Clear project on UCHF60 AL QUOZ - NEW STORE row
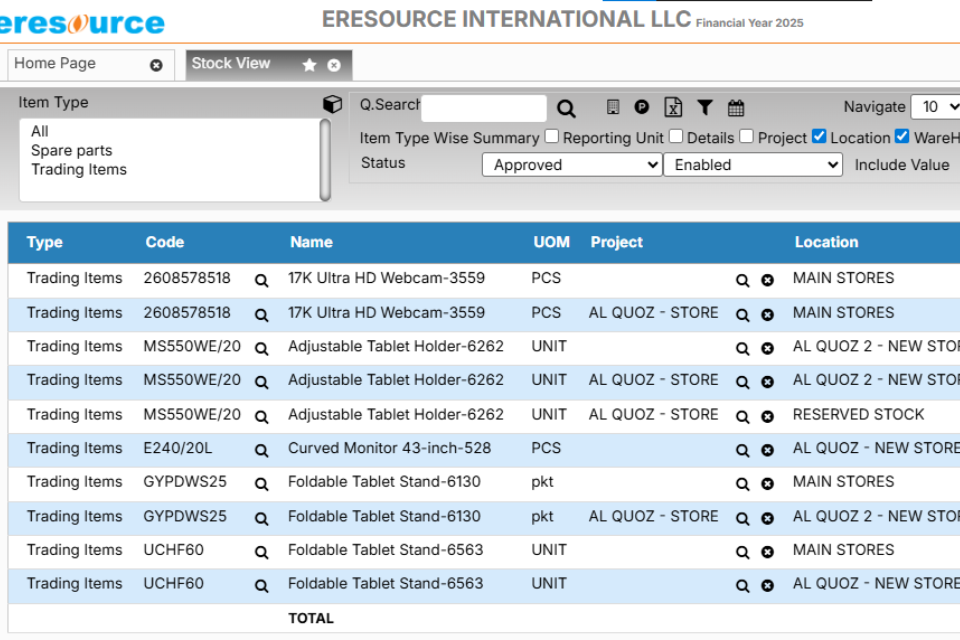Image resolution: width=960 pixels, height=640 pixels. [x=767, y=585]
